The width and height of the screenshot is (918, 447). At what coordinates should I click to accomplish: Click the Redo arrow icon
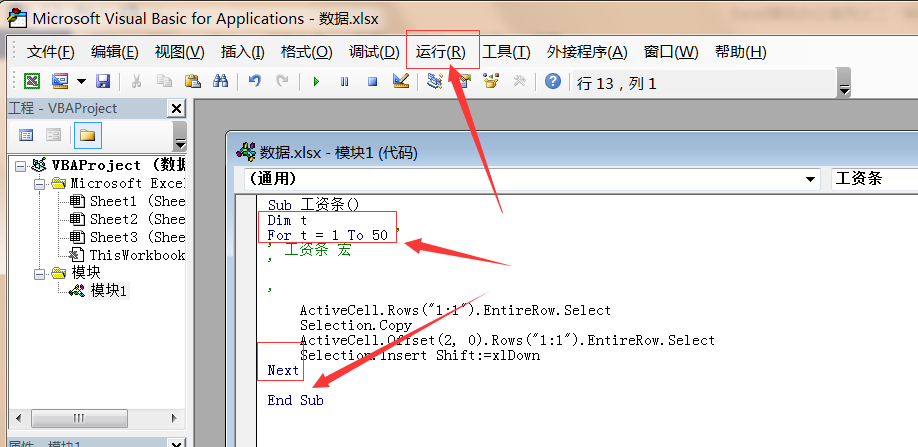(283, 81)
